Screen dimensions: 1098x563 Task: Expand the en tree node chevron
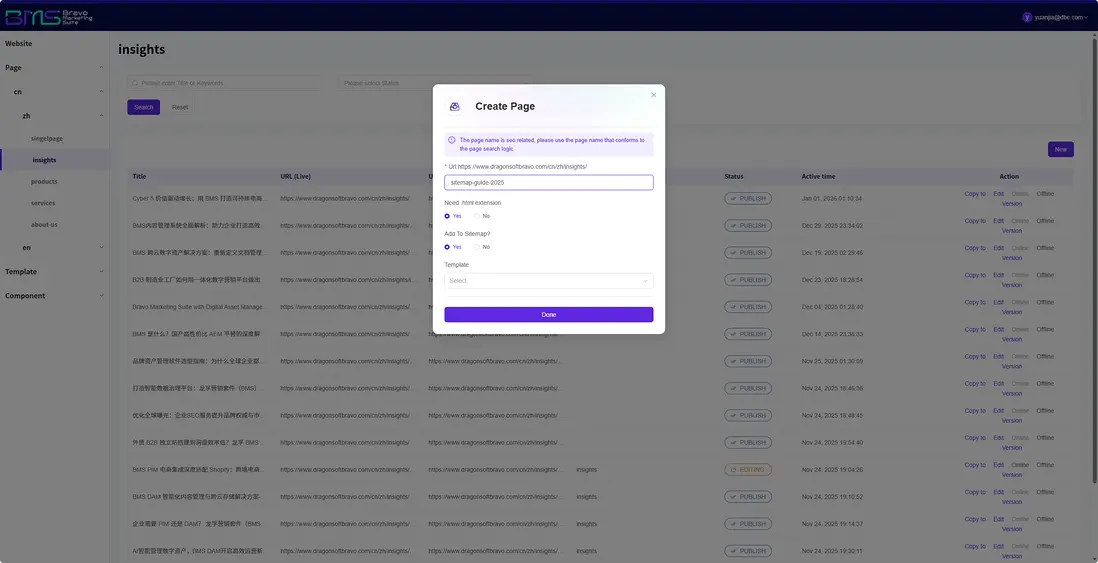101,247
